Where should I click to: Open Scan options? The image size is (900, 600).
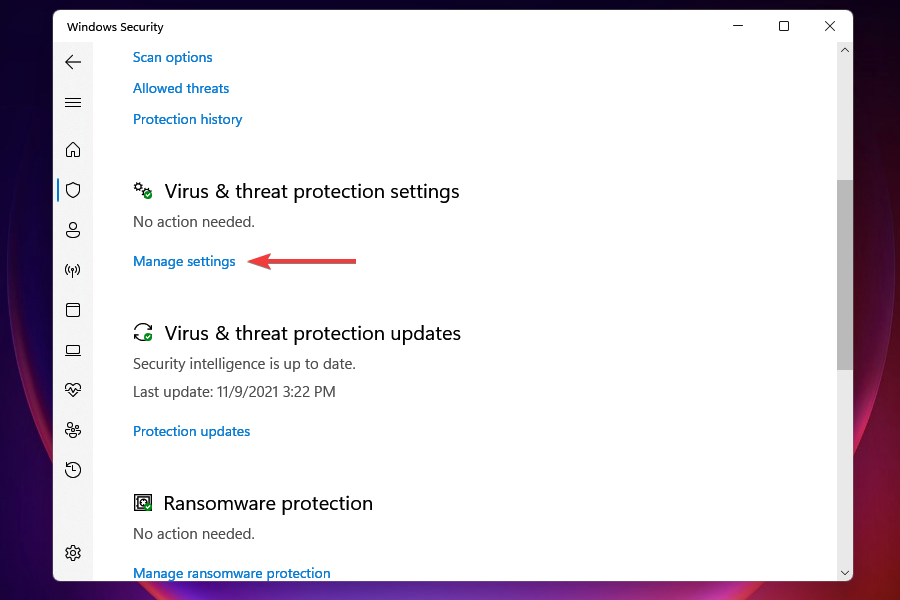(x=172, y=57)
